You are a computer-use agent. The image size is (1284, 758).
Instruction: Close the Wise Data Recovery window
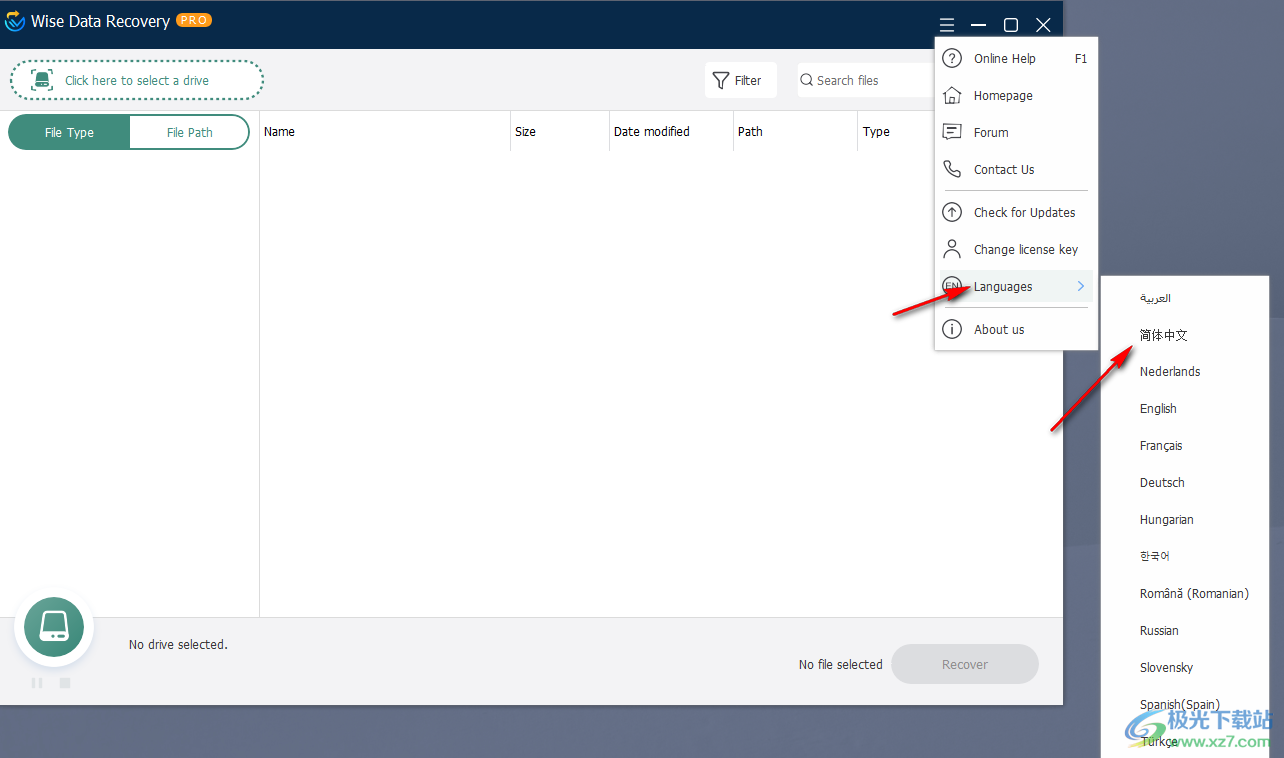(x=1043, y=25)
